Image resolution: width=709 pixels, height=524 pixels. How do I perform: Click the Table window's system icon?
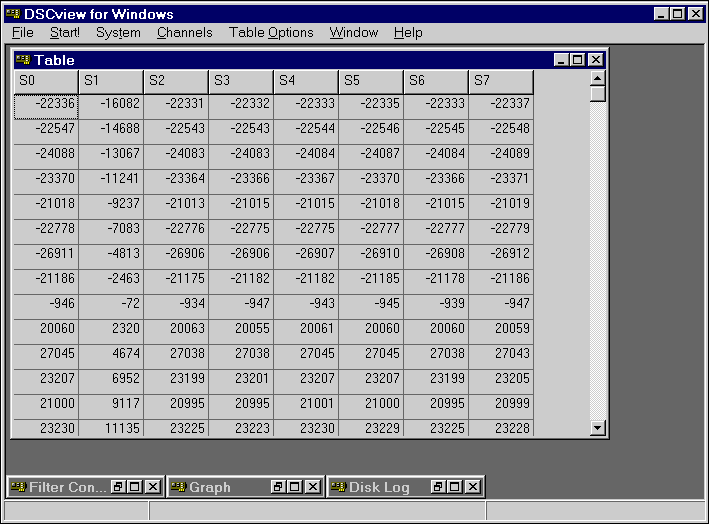click(23, 60)
